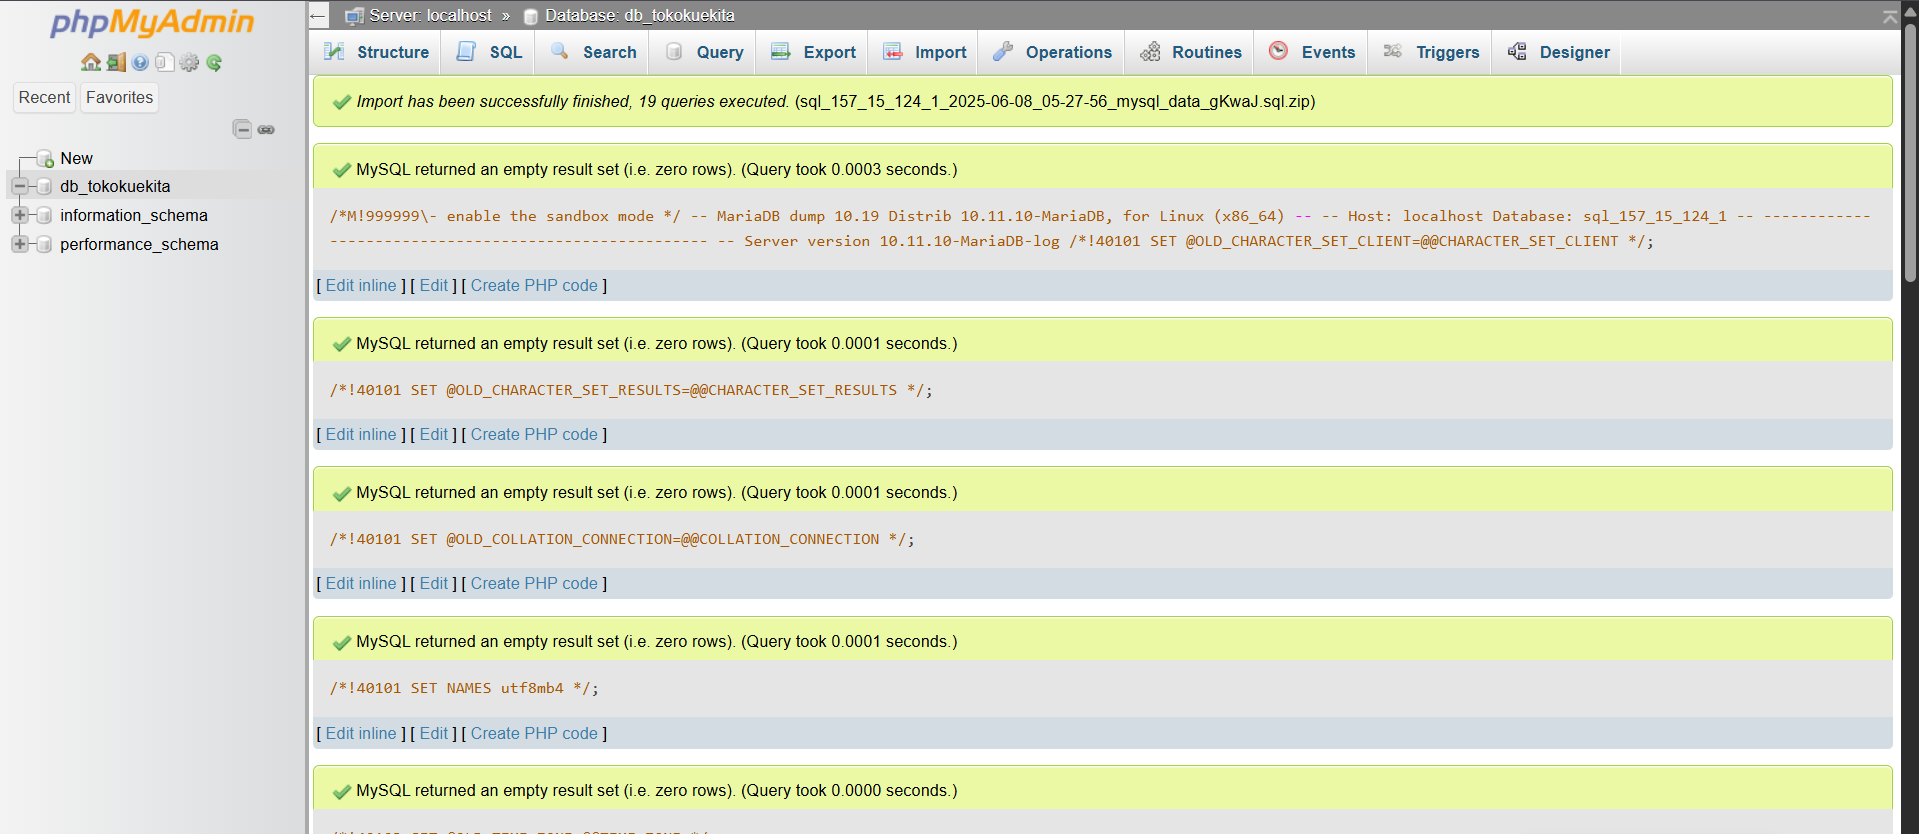Viewport: 1919px width, 834px height.
Task: Click the collapse all tree icon
Action: (242, 129)
